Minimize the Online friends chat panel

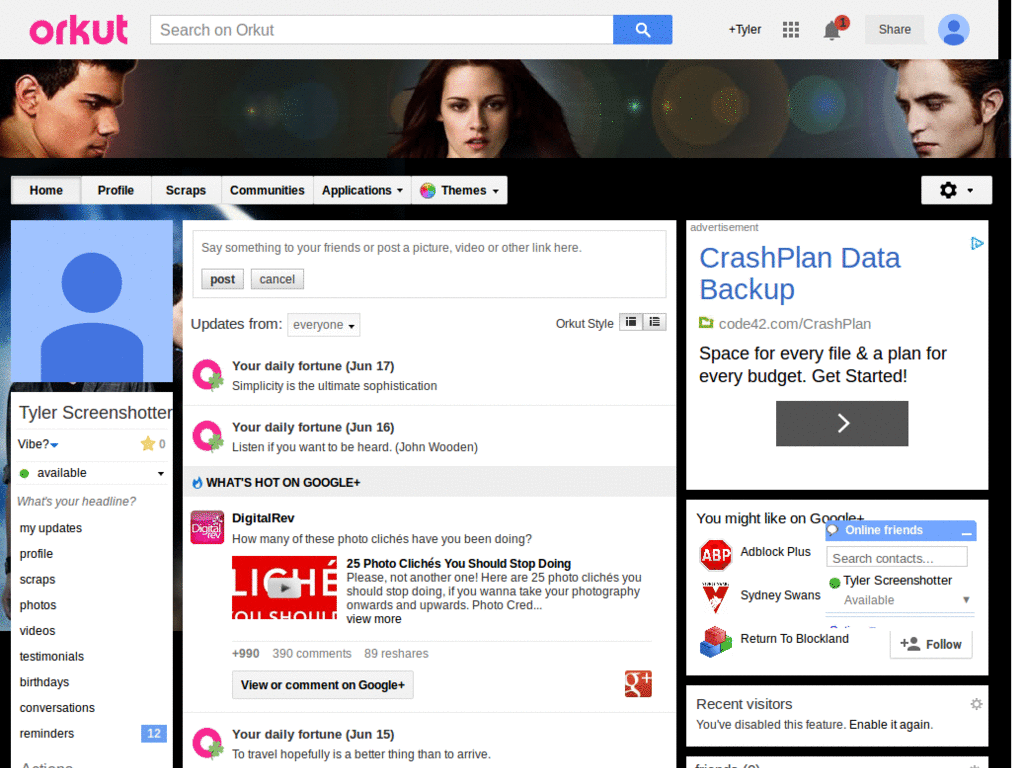click(967, 533)
